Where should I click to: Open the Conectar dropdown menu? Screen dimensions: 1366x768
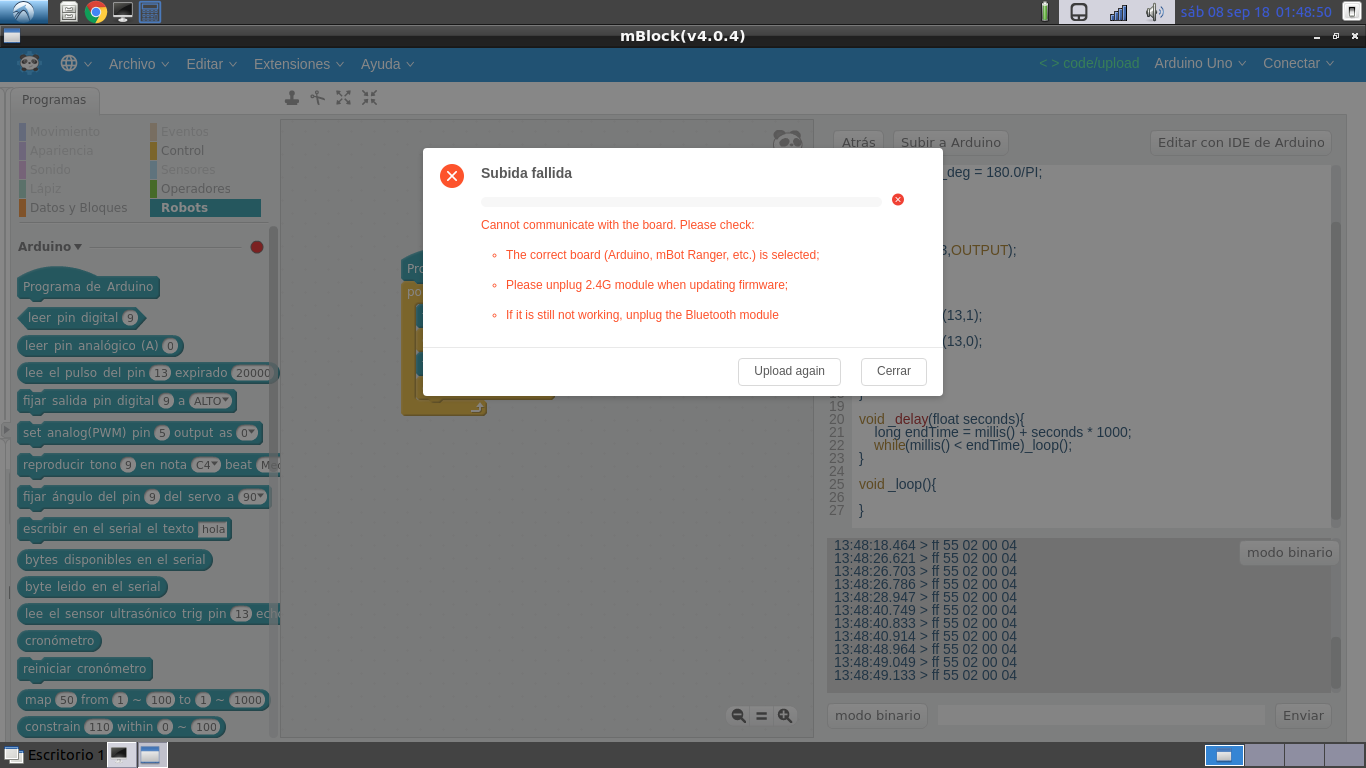click(1299, 63)
